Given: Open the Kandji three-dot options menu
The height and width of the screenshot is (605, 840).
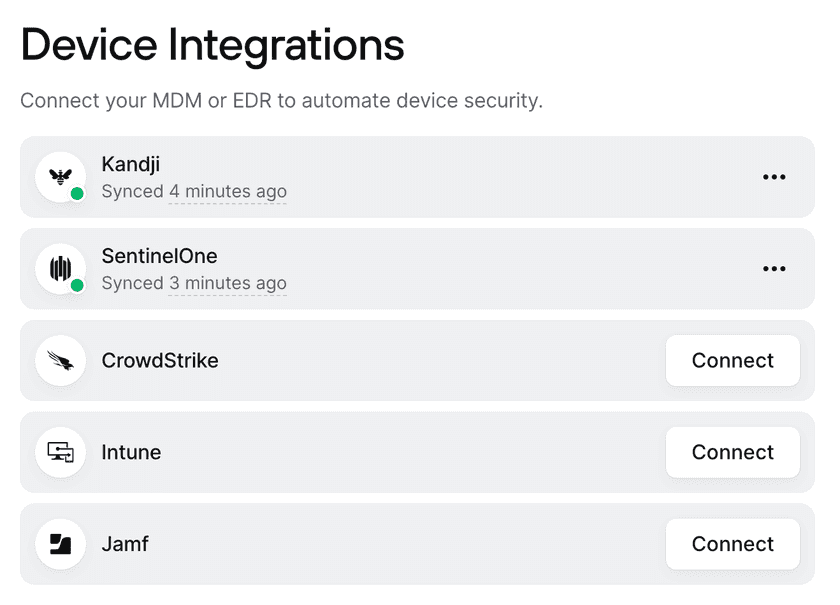Looking at the screenshot, I should tap(774, 177).
